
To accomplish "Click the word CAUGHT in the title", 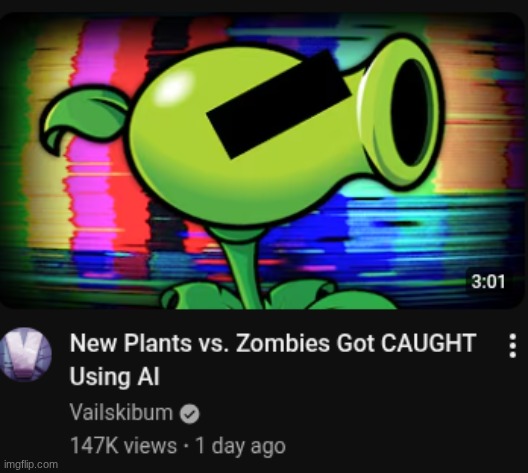I will pyautogui.click(x=428, y=343).
